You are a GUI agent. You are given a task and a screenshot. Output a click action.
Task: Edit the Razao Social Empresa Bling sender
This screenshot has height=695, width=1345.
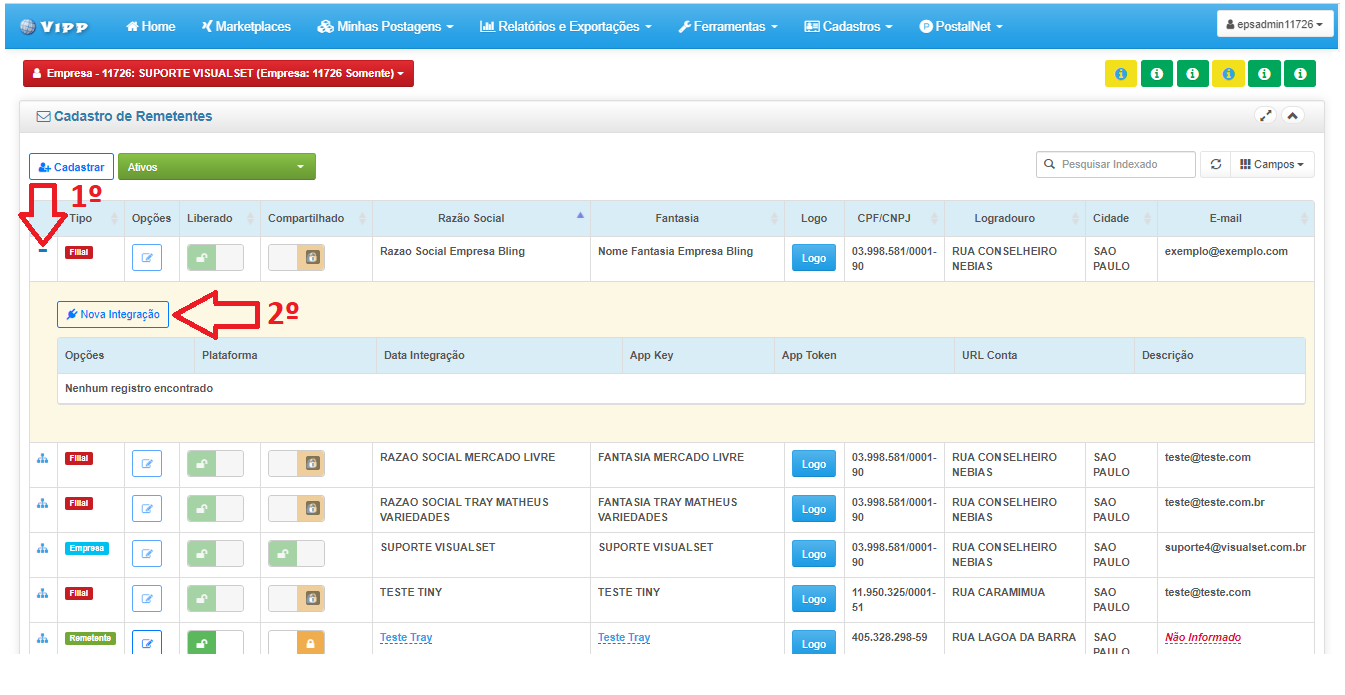coord(147,258)
